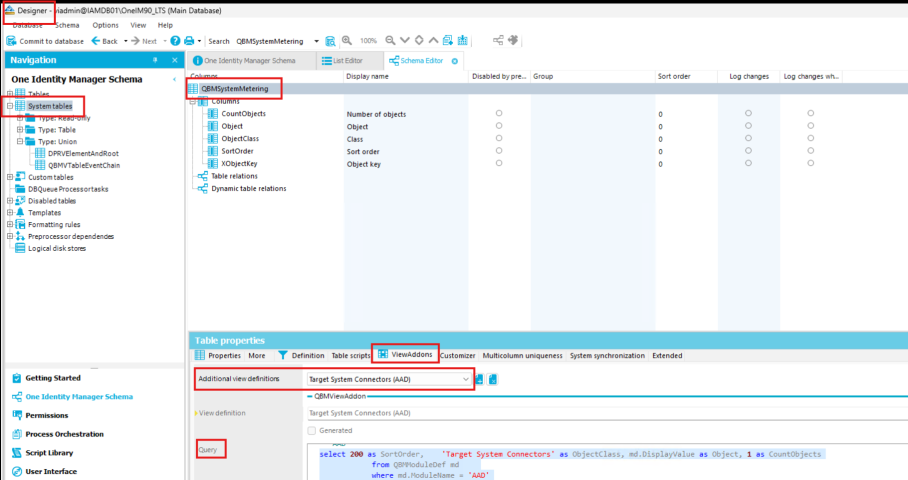This screenshot has width=908, height=480.
Task: Collapse the System tables tree node
Action: [x=10, y=106]
